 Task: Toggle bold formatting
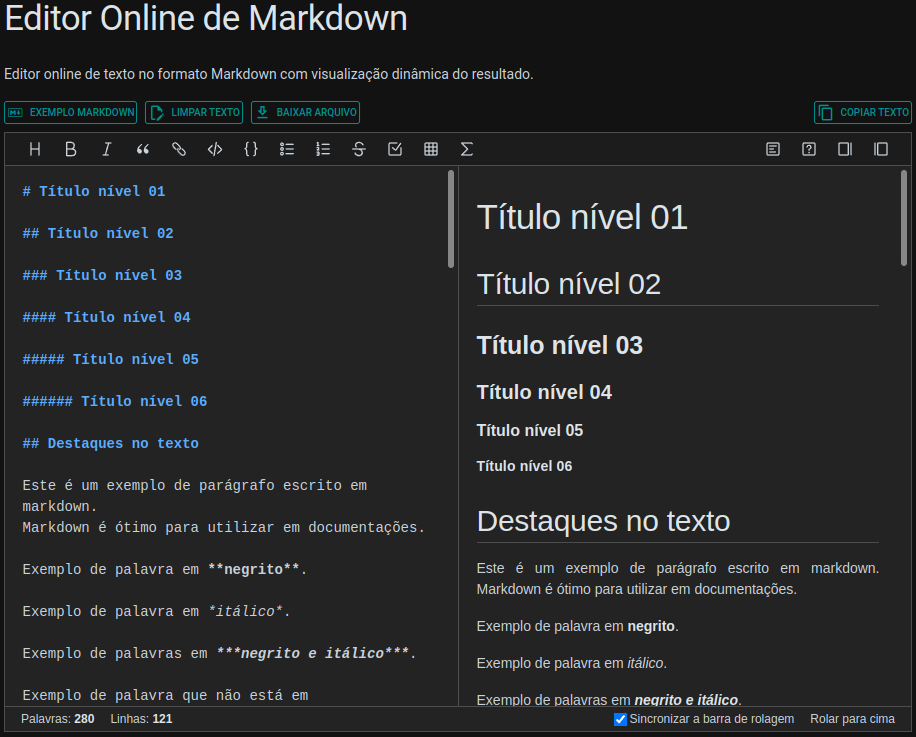pos(71,148)
